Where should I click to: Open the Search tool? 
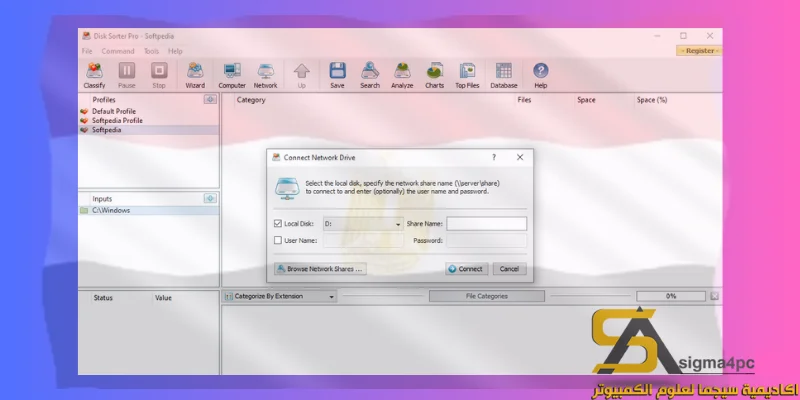[370, 75]
